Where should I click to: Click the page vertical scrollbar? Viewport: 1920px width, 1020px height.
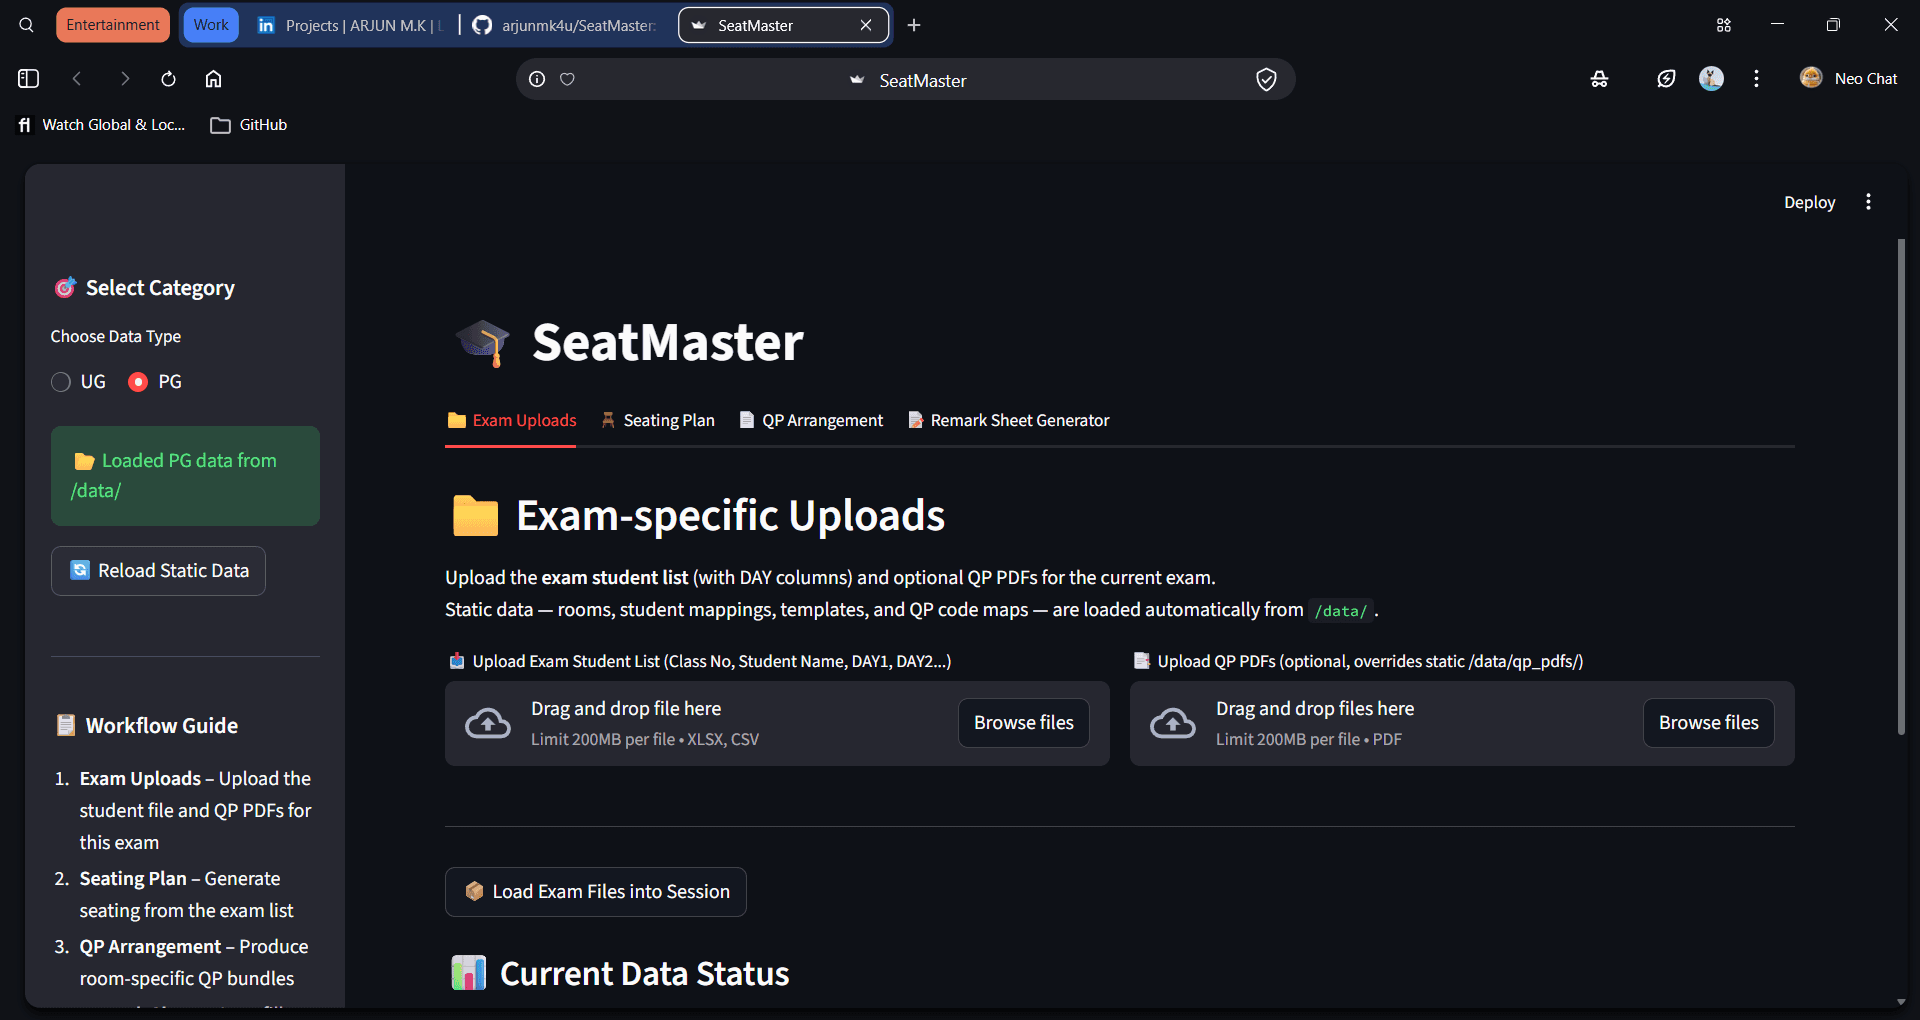(x=1901, y=487)
